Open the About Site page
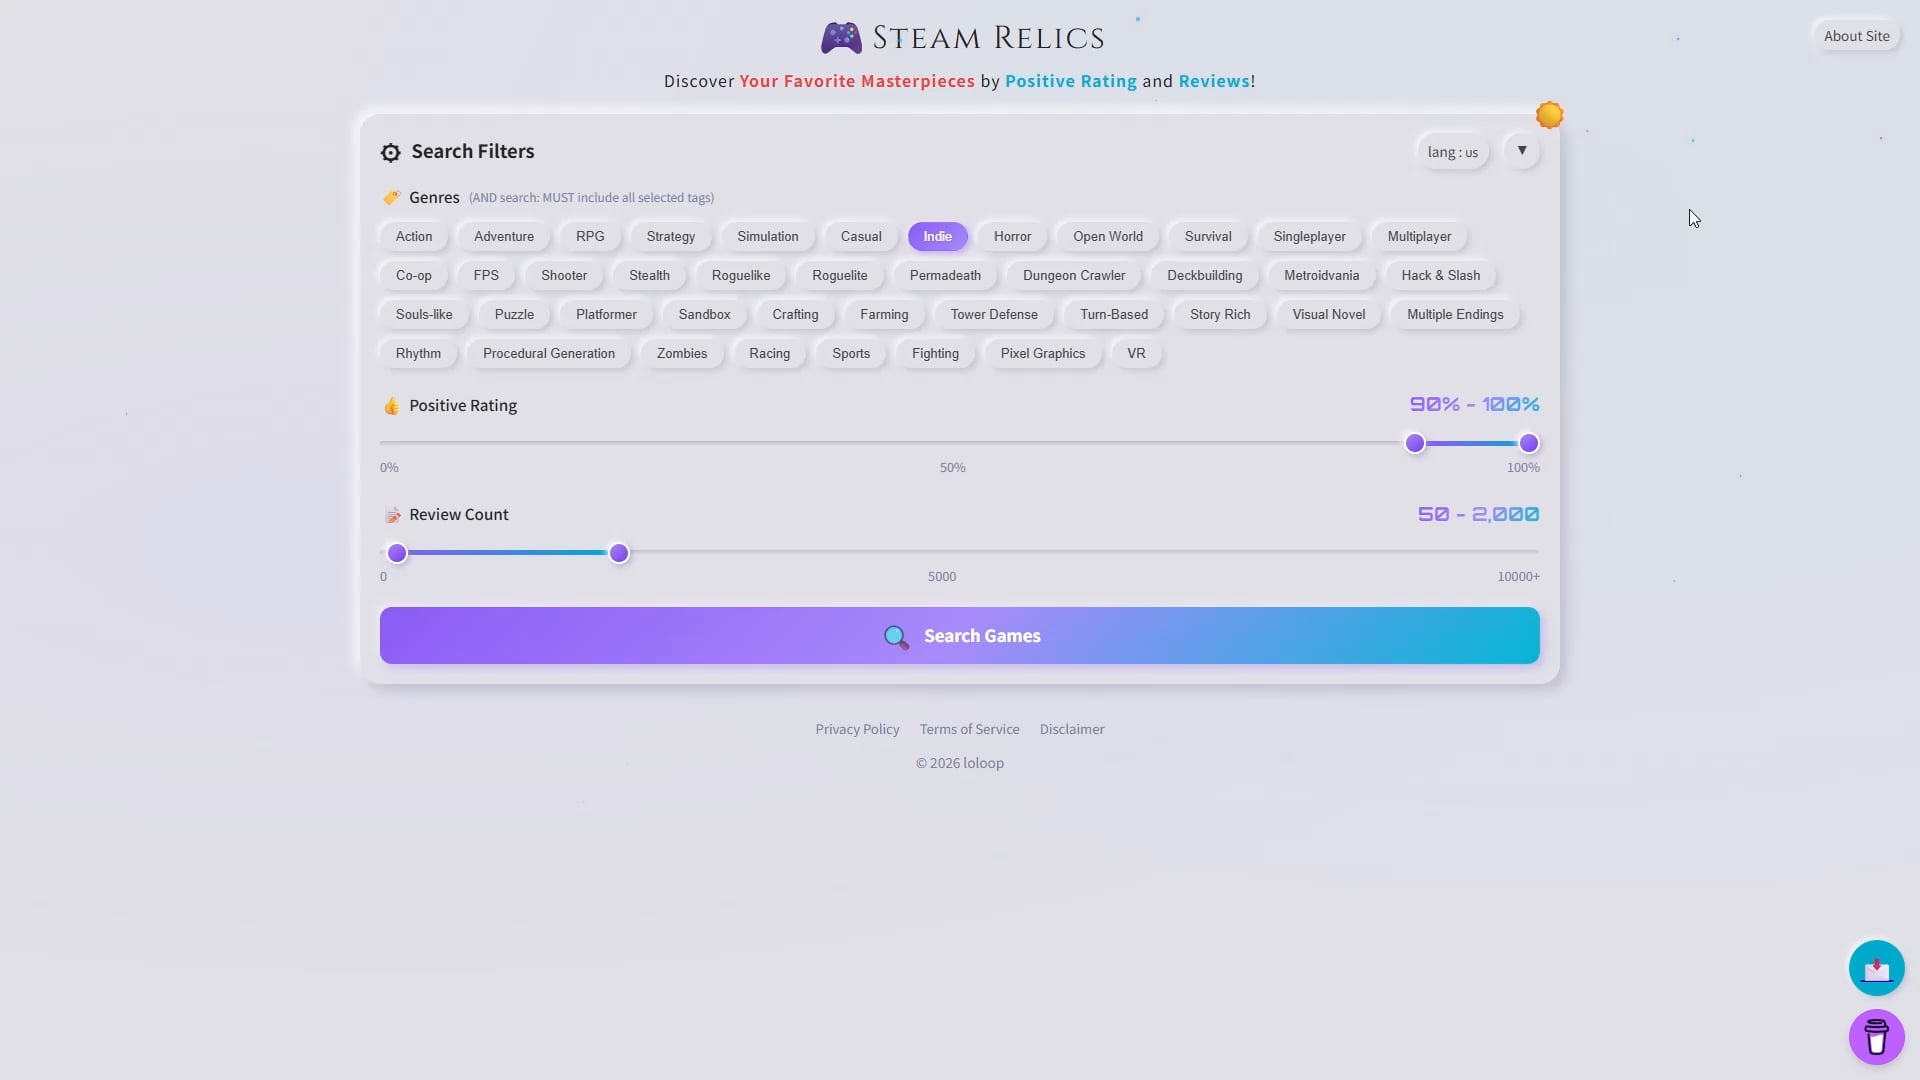1920x1080 pixels. click(x=1856, y=36)
